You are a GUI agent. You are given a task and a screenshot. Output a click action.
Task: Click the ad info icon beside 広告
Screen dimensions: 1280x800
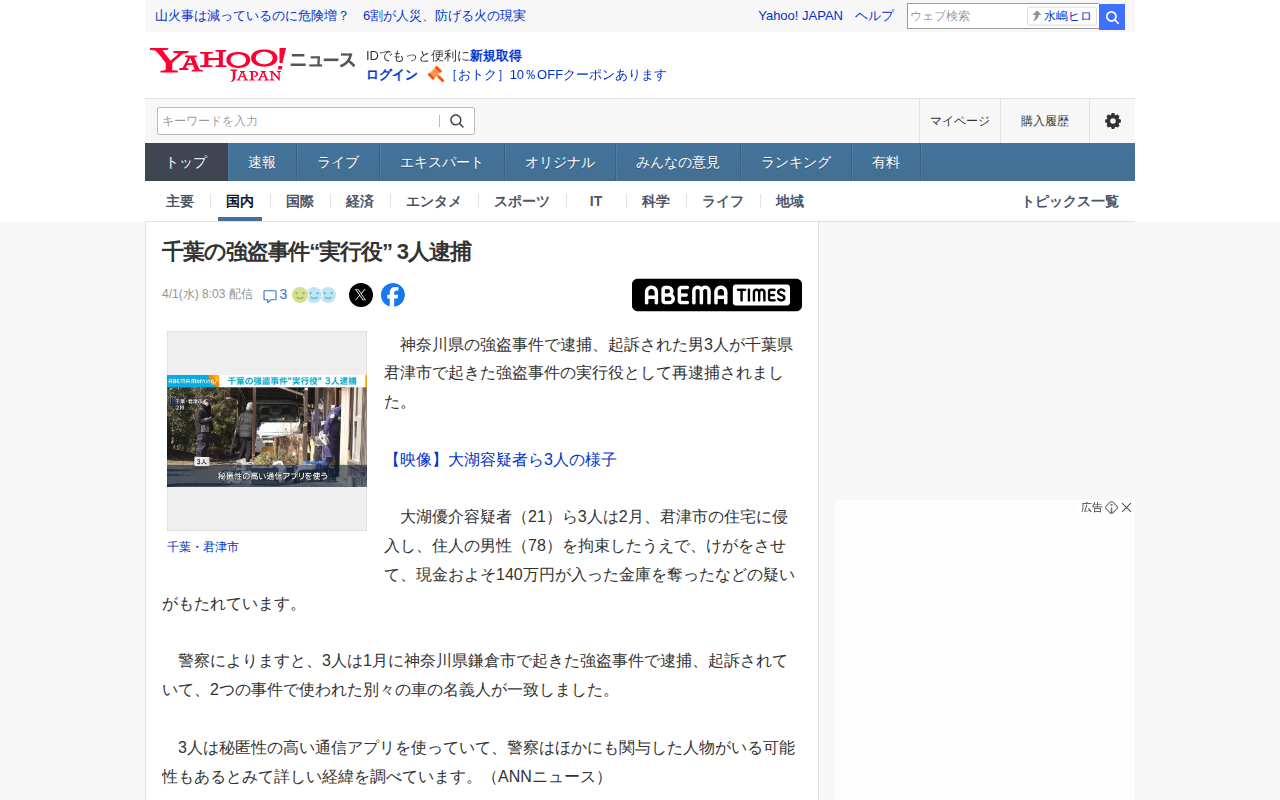1111,508
